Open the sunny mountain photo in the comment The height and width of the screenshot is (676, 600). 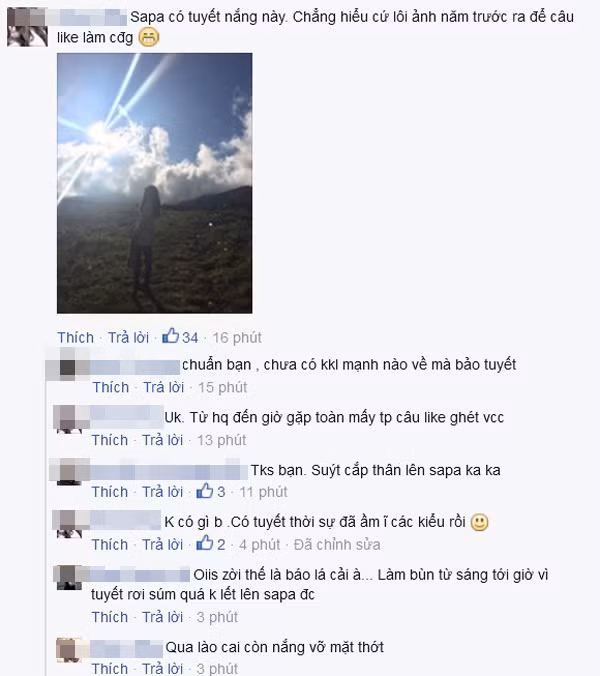point(154,183)
